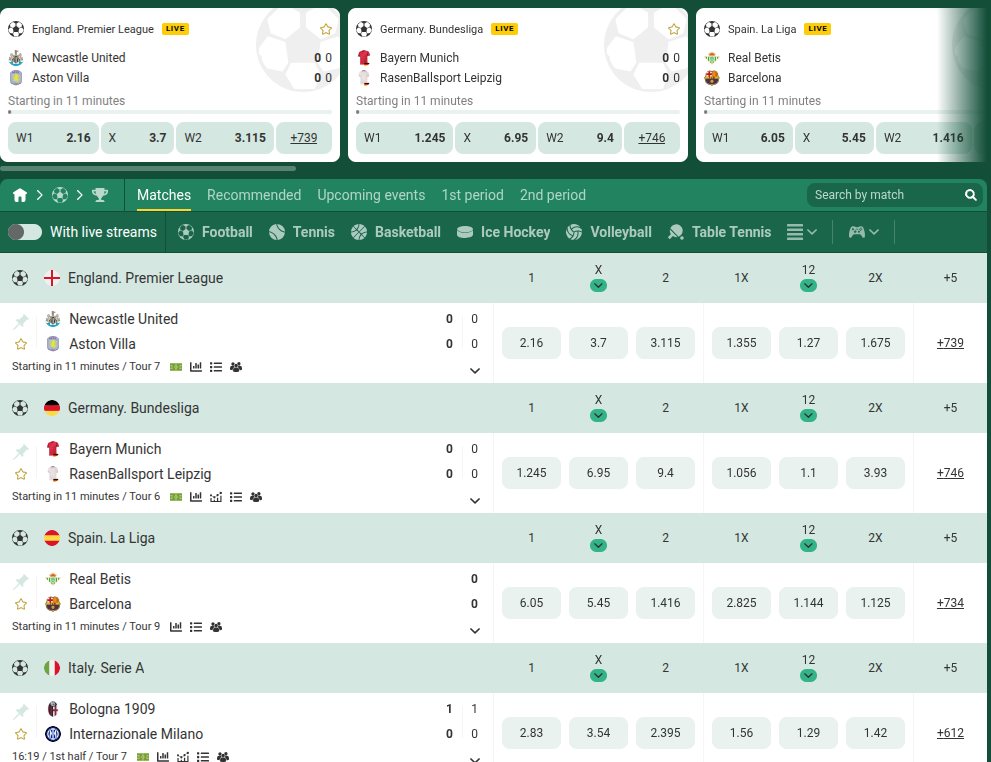The image size is (991, 762).
Task: Open X dropdown in Premier League header
Action: [x=598, y=286]
